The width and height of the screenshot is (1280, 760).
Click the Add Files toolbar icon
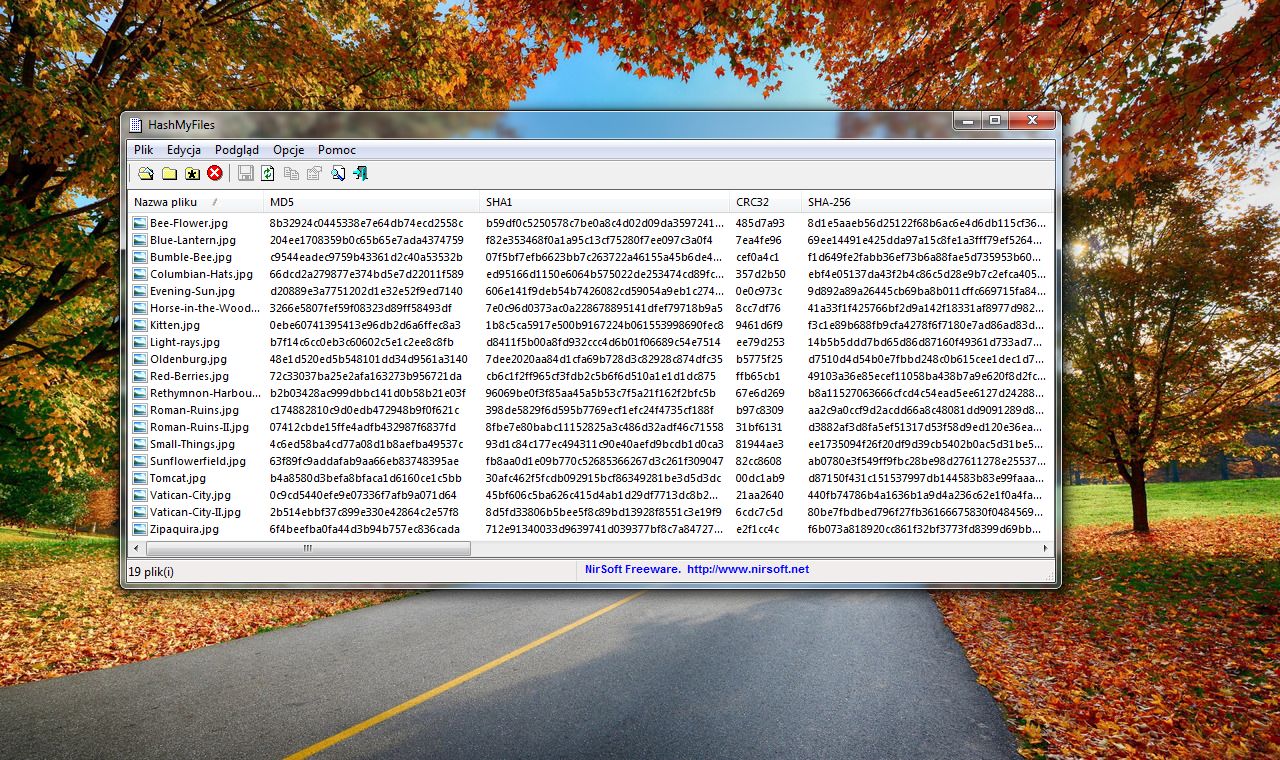click(146, 173)
